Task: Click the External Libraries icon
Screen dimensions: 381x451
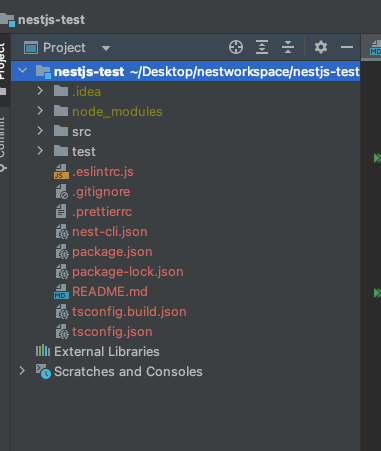Action: click(x=43, y=351)
